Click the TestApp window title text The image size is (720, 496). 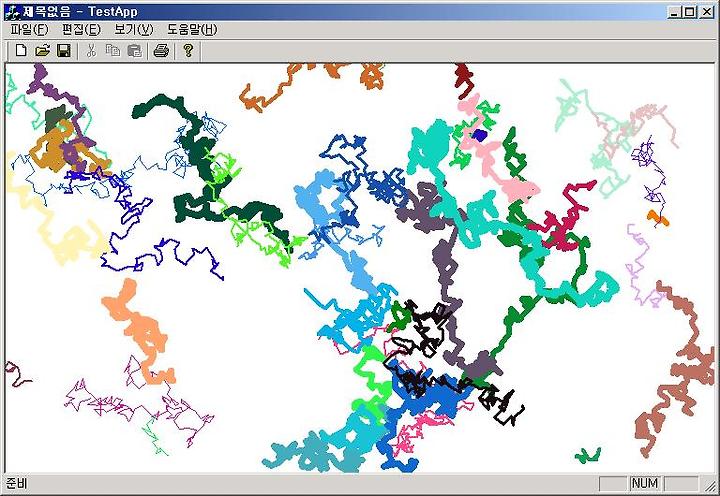81,12
